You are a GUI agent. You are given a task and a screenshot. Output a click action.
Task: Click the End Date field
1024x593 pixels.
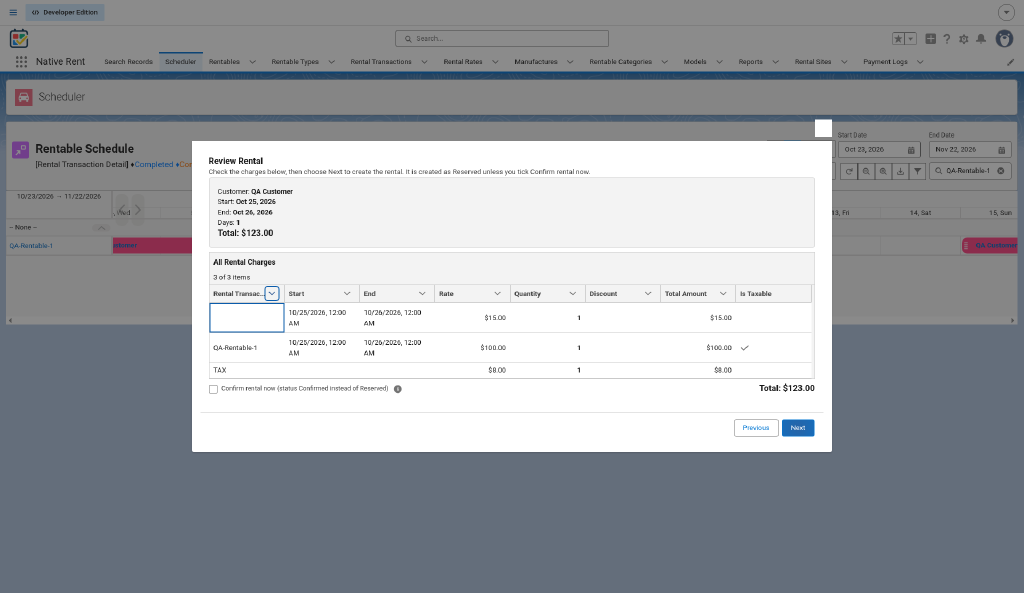coord(970,150)
